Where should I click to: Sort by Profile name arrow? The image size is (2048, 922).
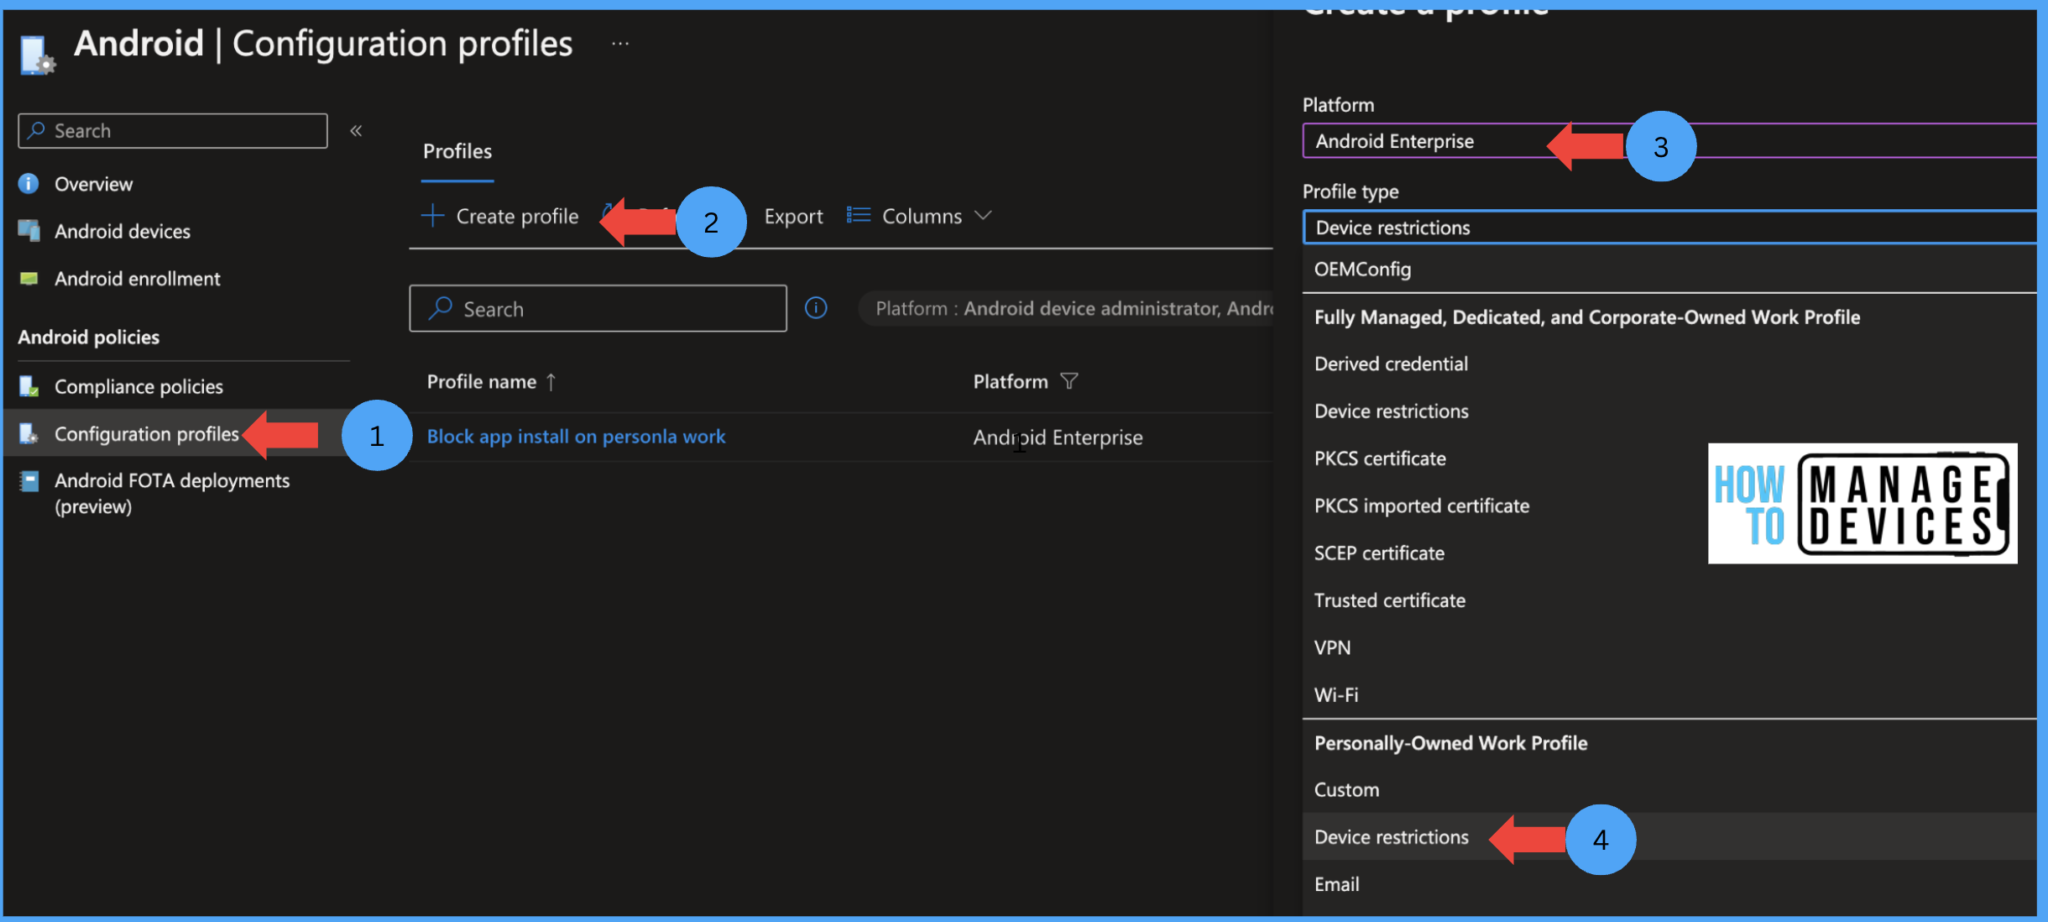551,381
